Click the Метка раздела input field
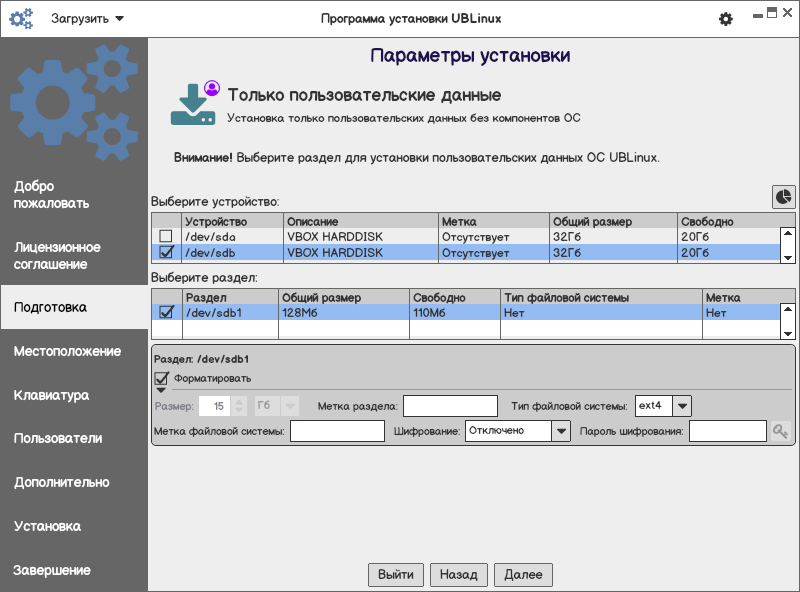Image resolution: width=800 pixels, height=592 pixels. [450, 405]
